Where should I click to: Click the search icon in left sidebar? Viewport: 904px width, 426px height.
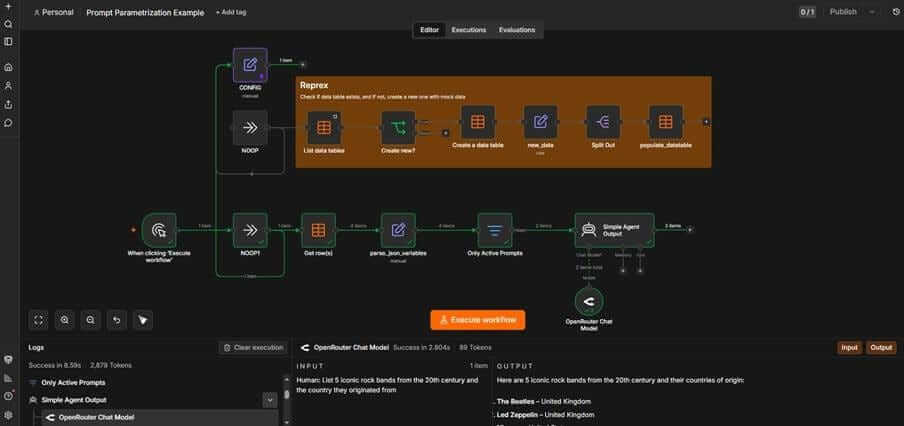8,24
